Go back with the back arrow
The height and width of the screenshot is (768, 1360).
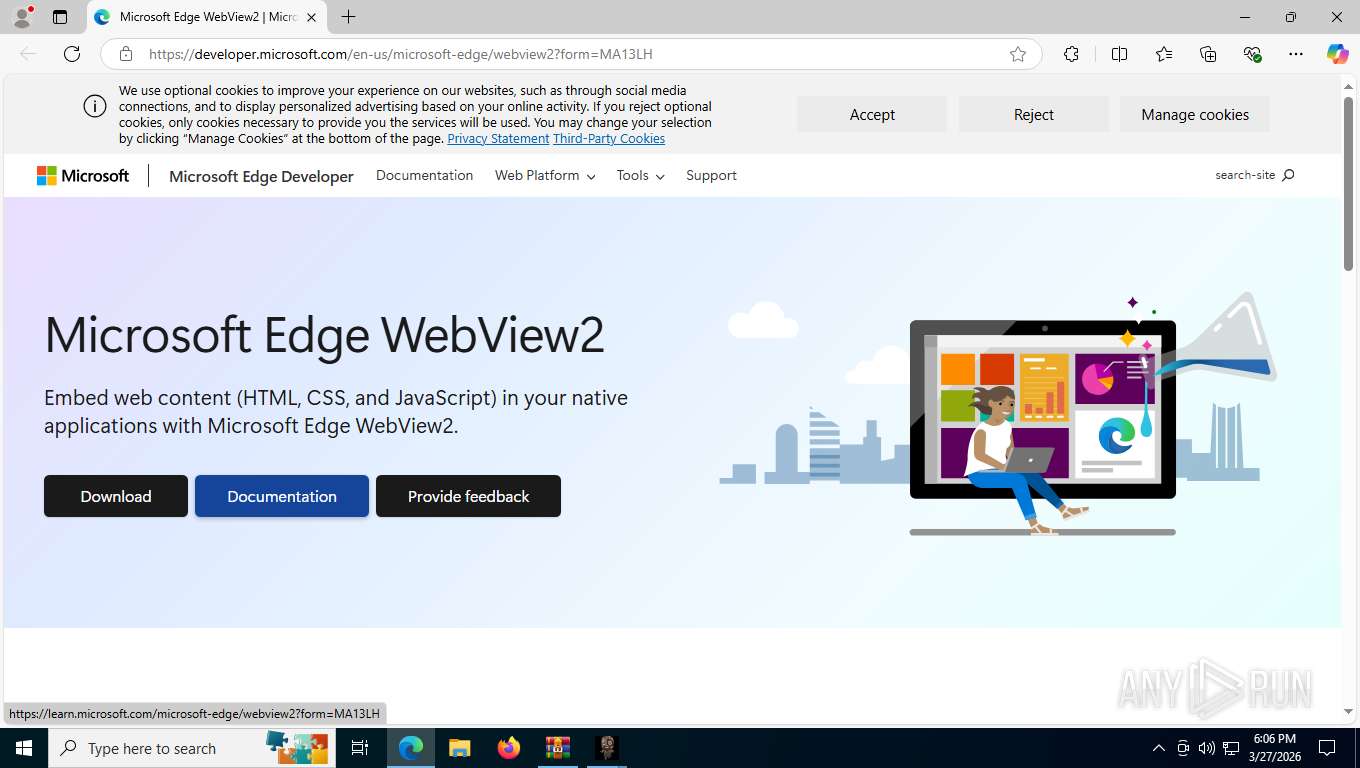pos(28,54)
